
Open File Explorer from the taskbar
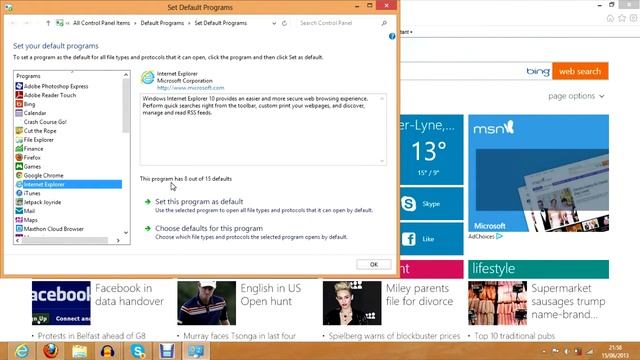pyautogui.click(x=80, y=351)
